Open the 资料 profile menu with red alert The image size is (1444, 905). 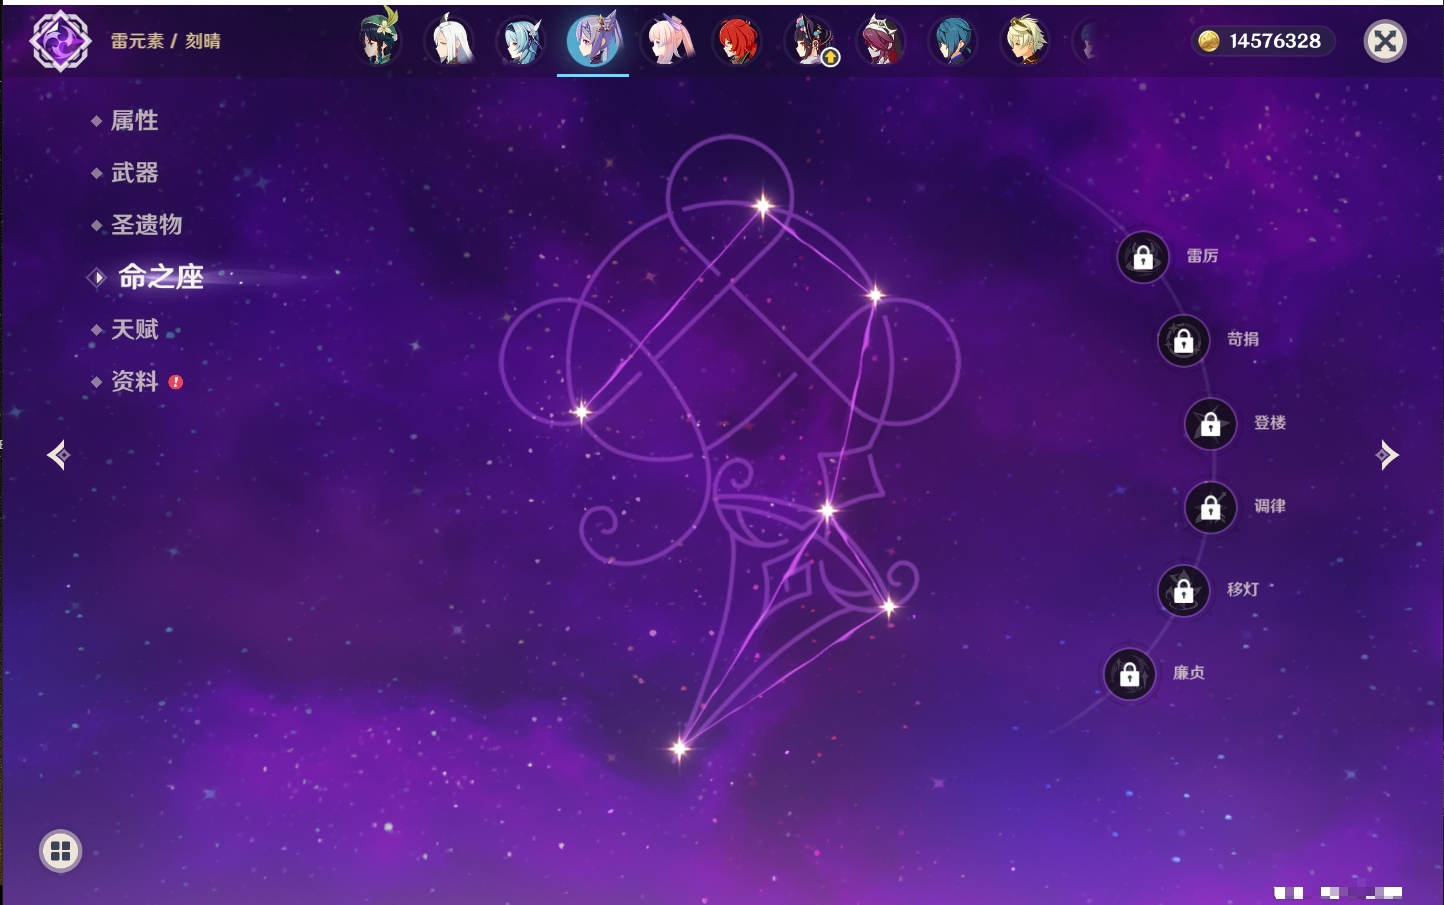(x=135, y=381)
